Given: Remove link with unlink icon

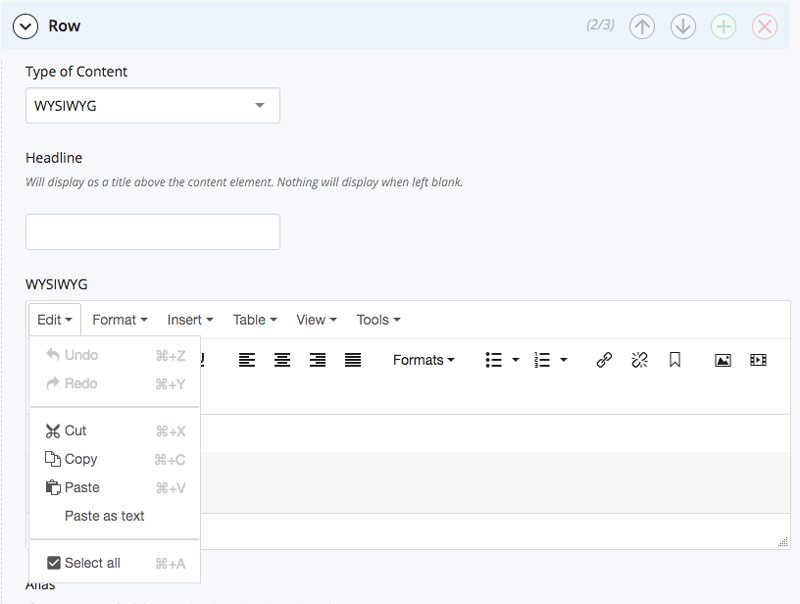Looking at the screenshot, I should tap(639, 360).
